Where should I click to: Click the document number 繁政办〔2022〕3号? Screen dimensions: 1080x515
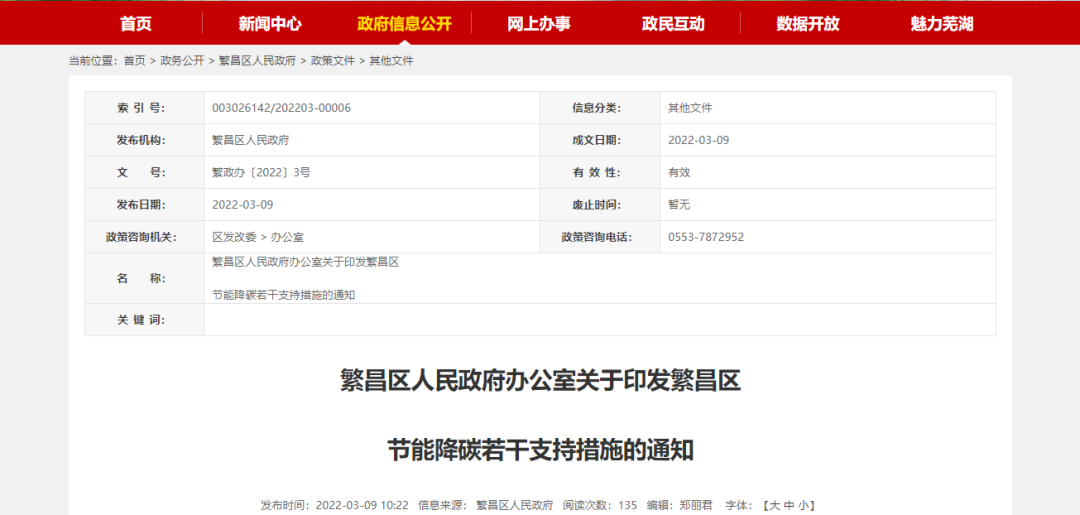pos(261,172)
